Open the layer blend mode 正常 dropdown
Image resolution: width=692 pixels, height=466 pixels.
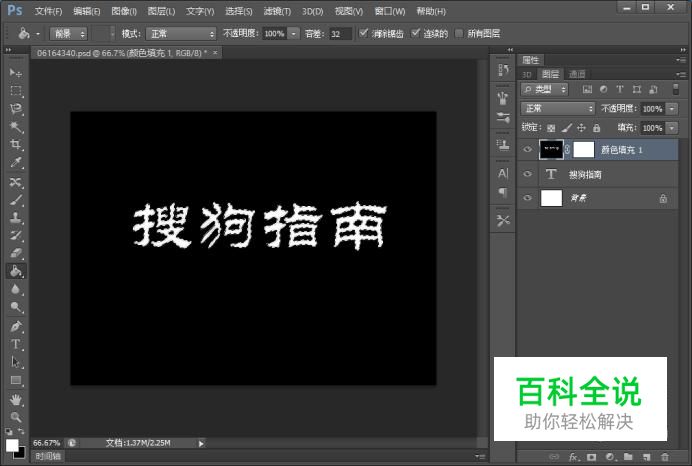pyautogui.click(x=558, y=109)
